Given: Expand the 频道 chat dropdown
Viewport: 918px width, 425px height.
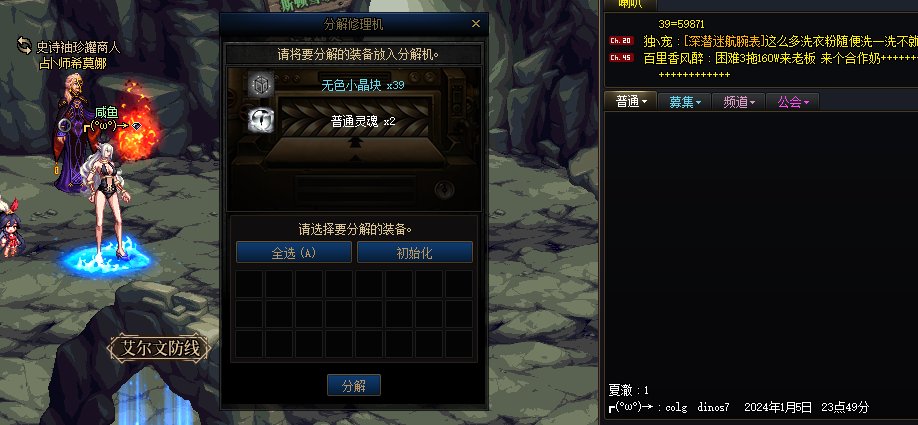Looking at the screenshot, I should point(738,102).
